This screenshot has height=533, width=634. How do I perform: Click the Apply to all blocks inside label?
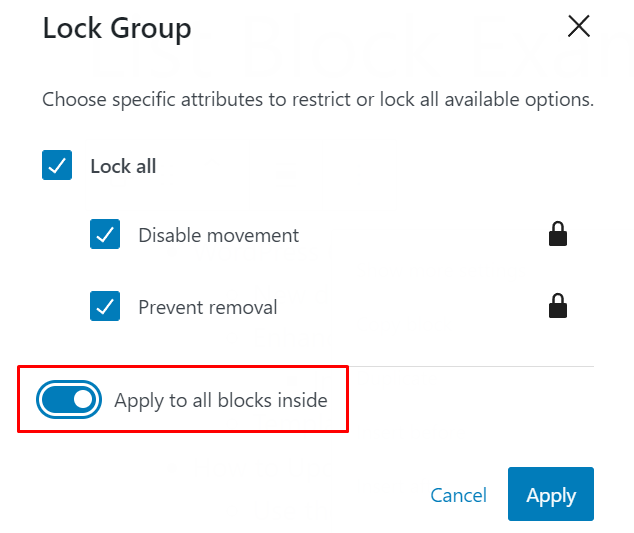[221, 401]
